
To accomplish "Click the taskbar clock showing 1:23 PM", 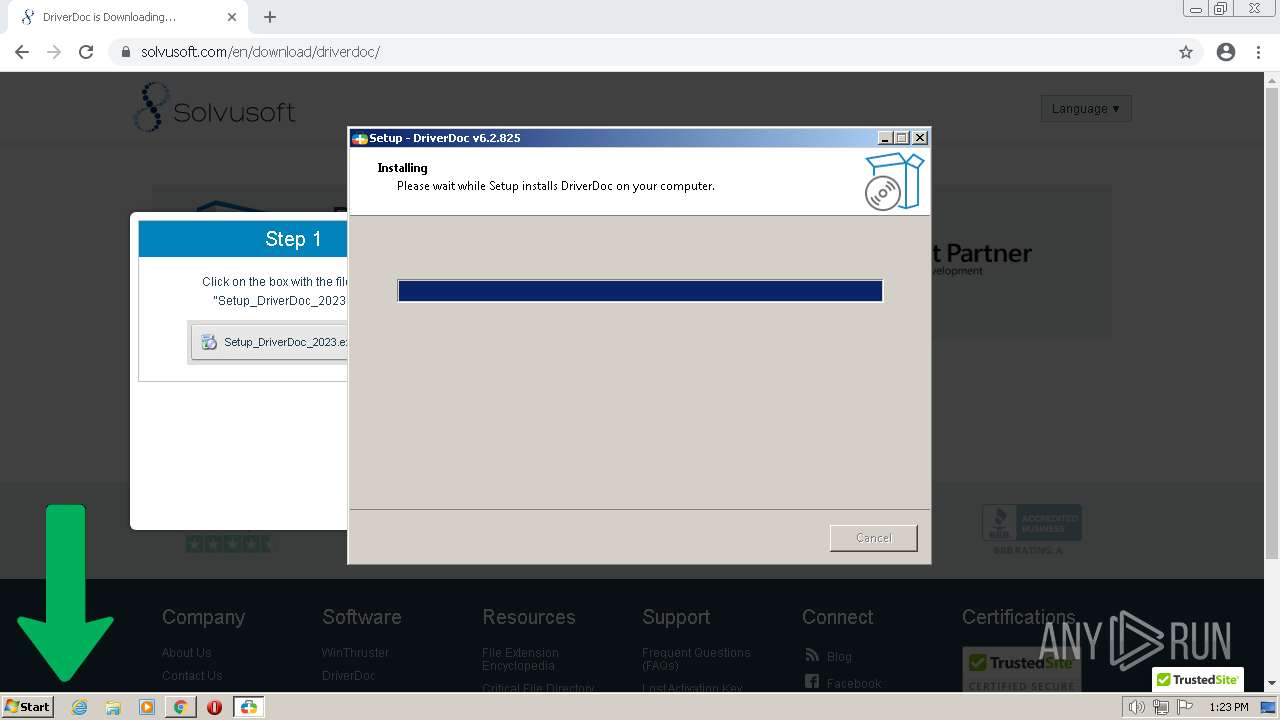I will coord(1228,707).
